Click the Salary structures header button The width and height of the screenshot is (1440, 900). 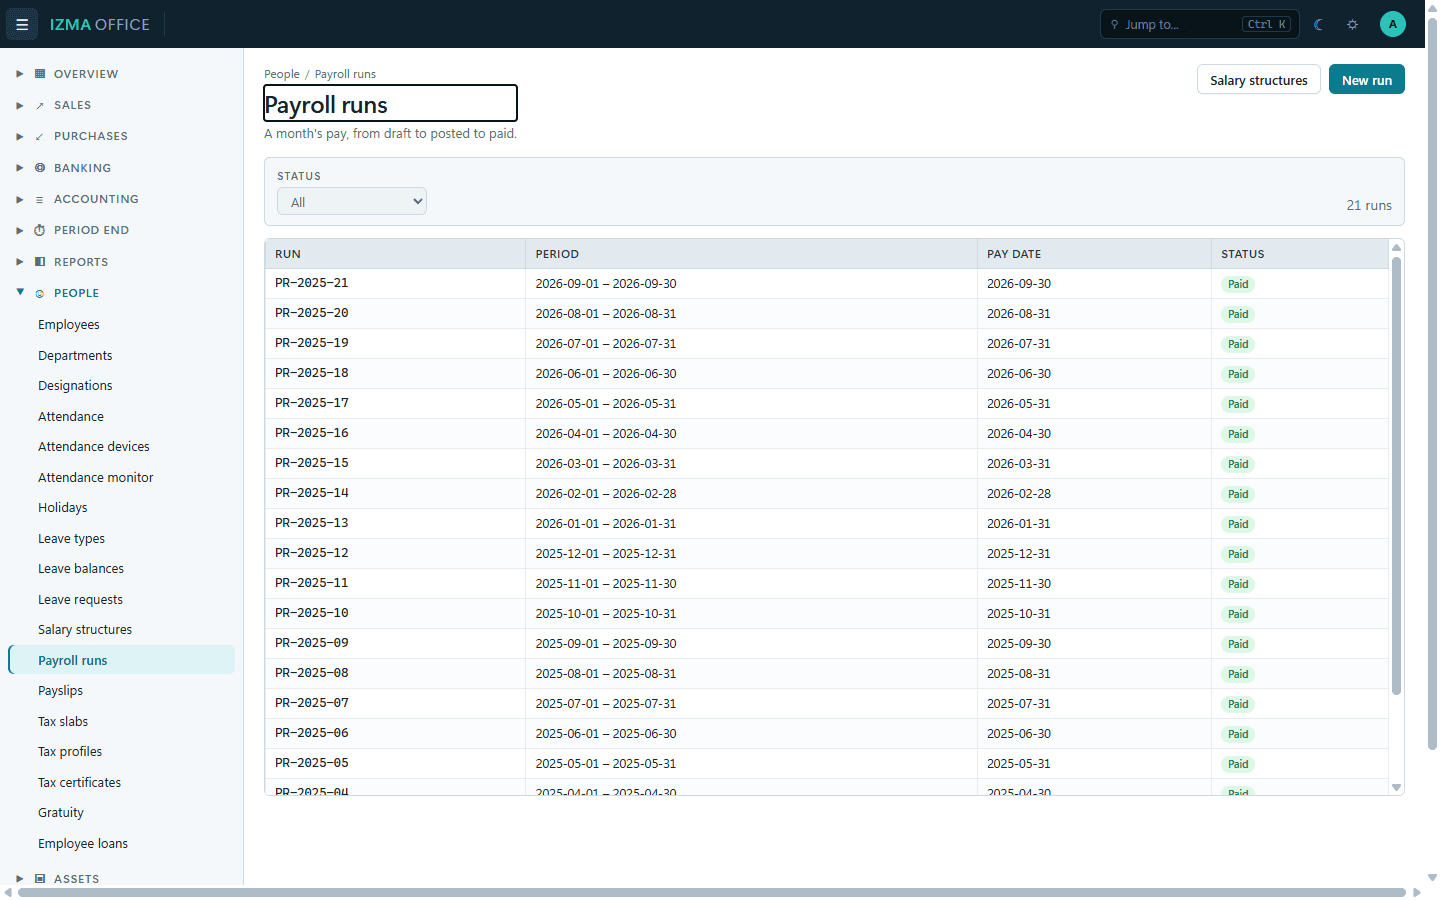click(x=1258, y=80)
